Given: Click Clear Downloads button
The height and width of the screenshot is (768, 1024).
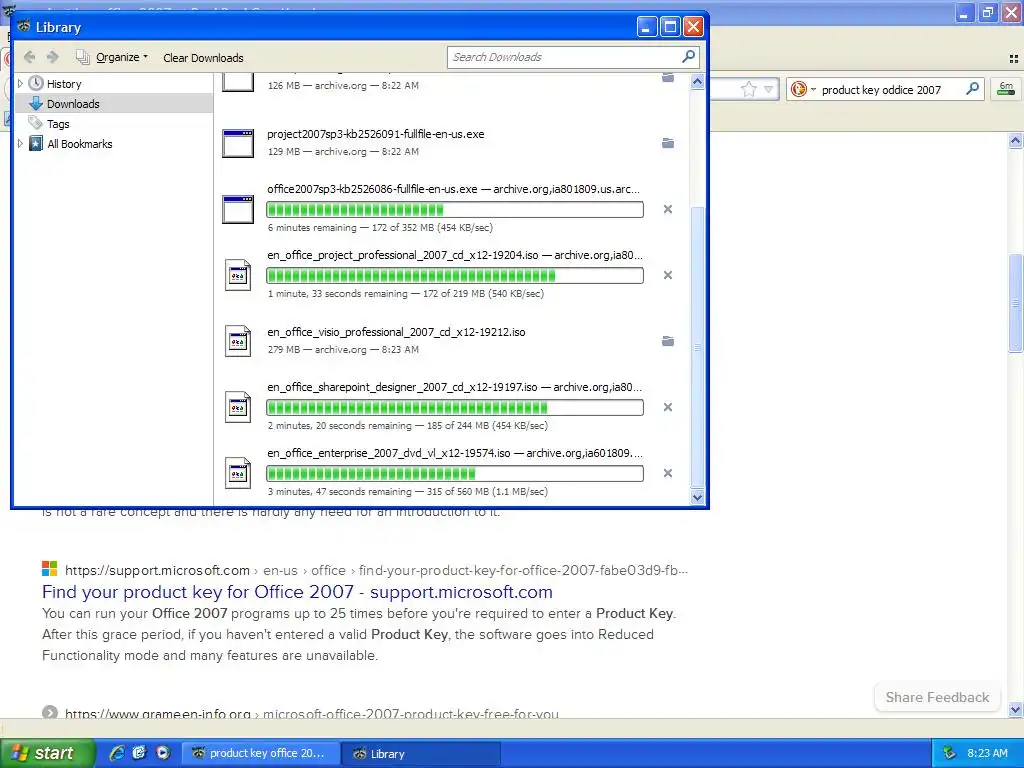Looking at the screenshot, I should point(203,58).
